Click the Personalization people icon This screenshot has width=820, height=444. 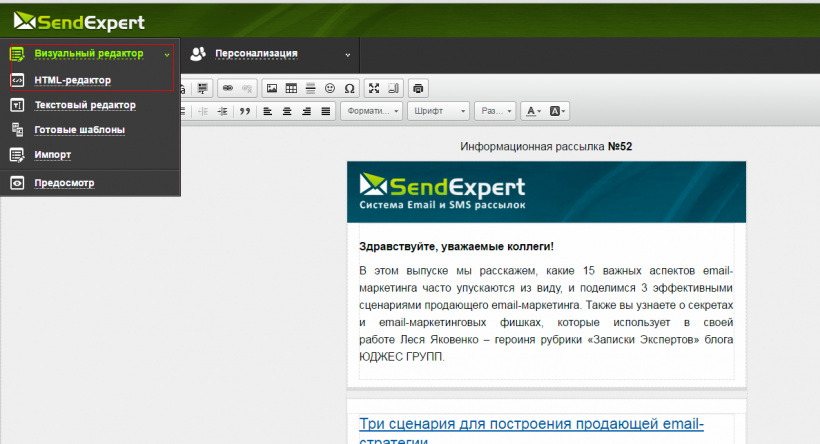[x=198, y=54]
